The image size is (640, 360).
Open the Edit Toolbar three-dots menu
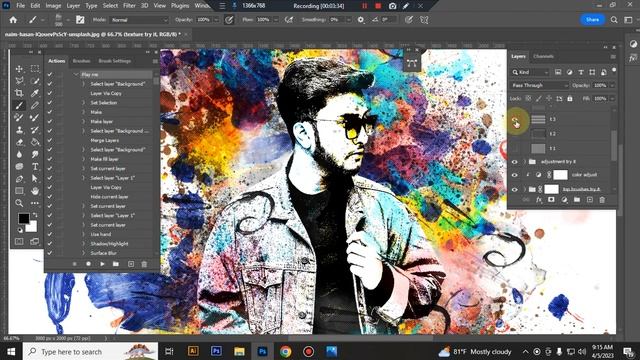[35, 203]
